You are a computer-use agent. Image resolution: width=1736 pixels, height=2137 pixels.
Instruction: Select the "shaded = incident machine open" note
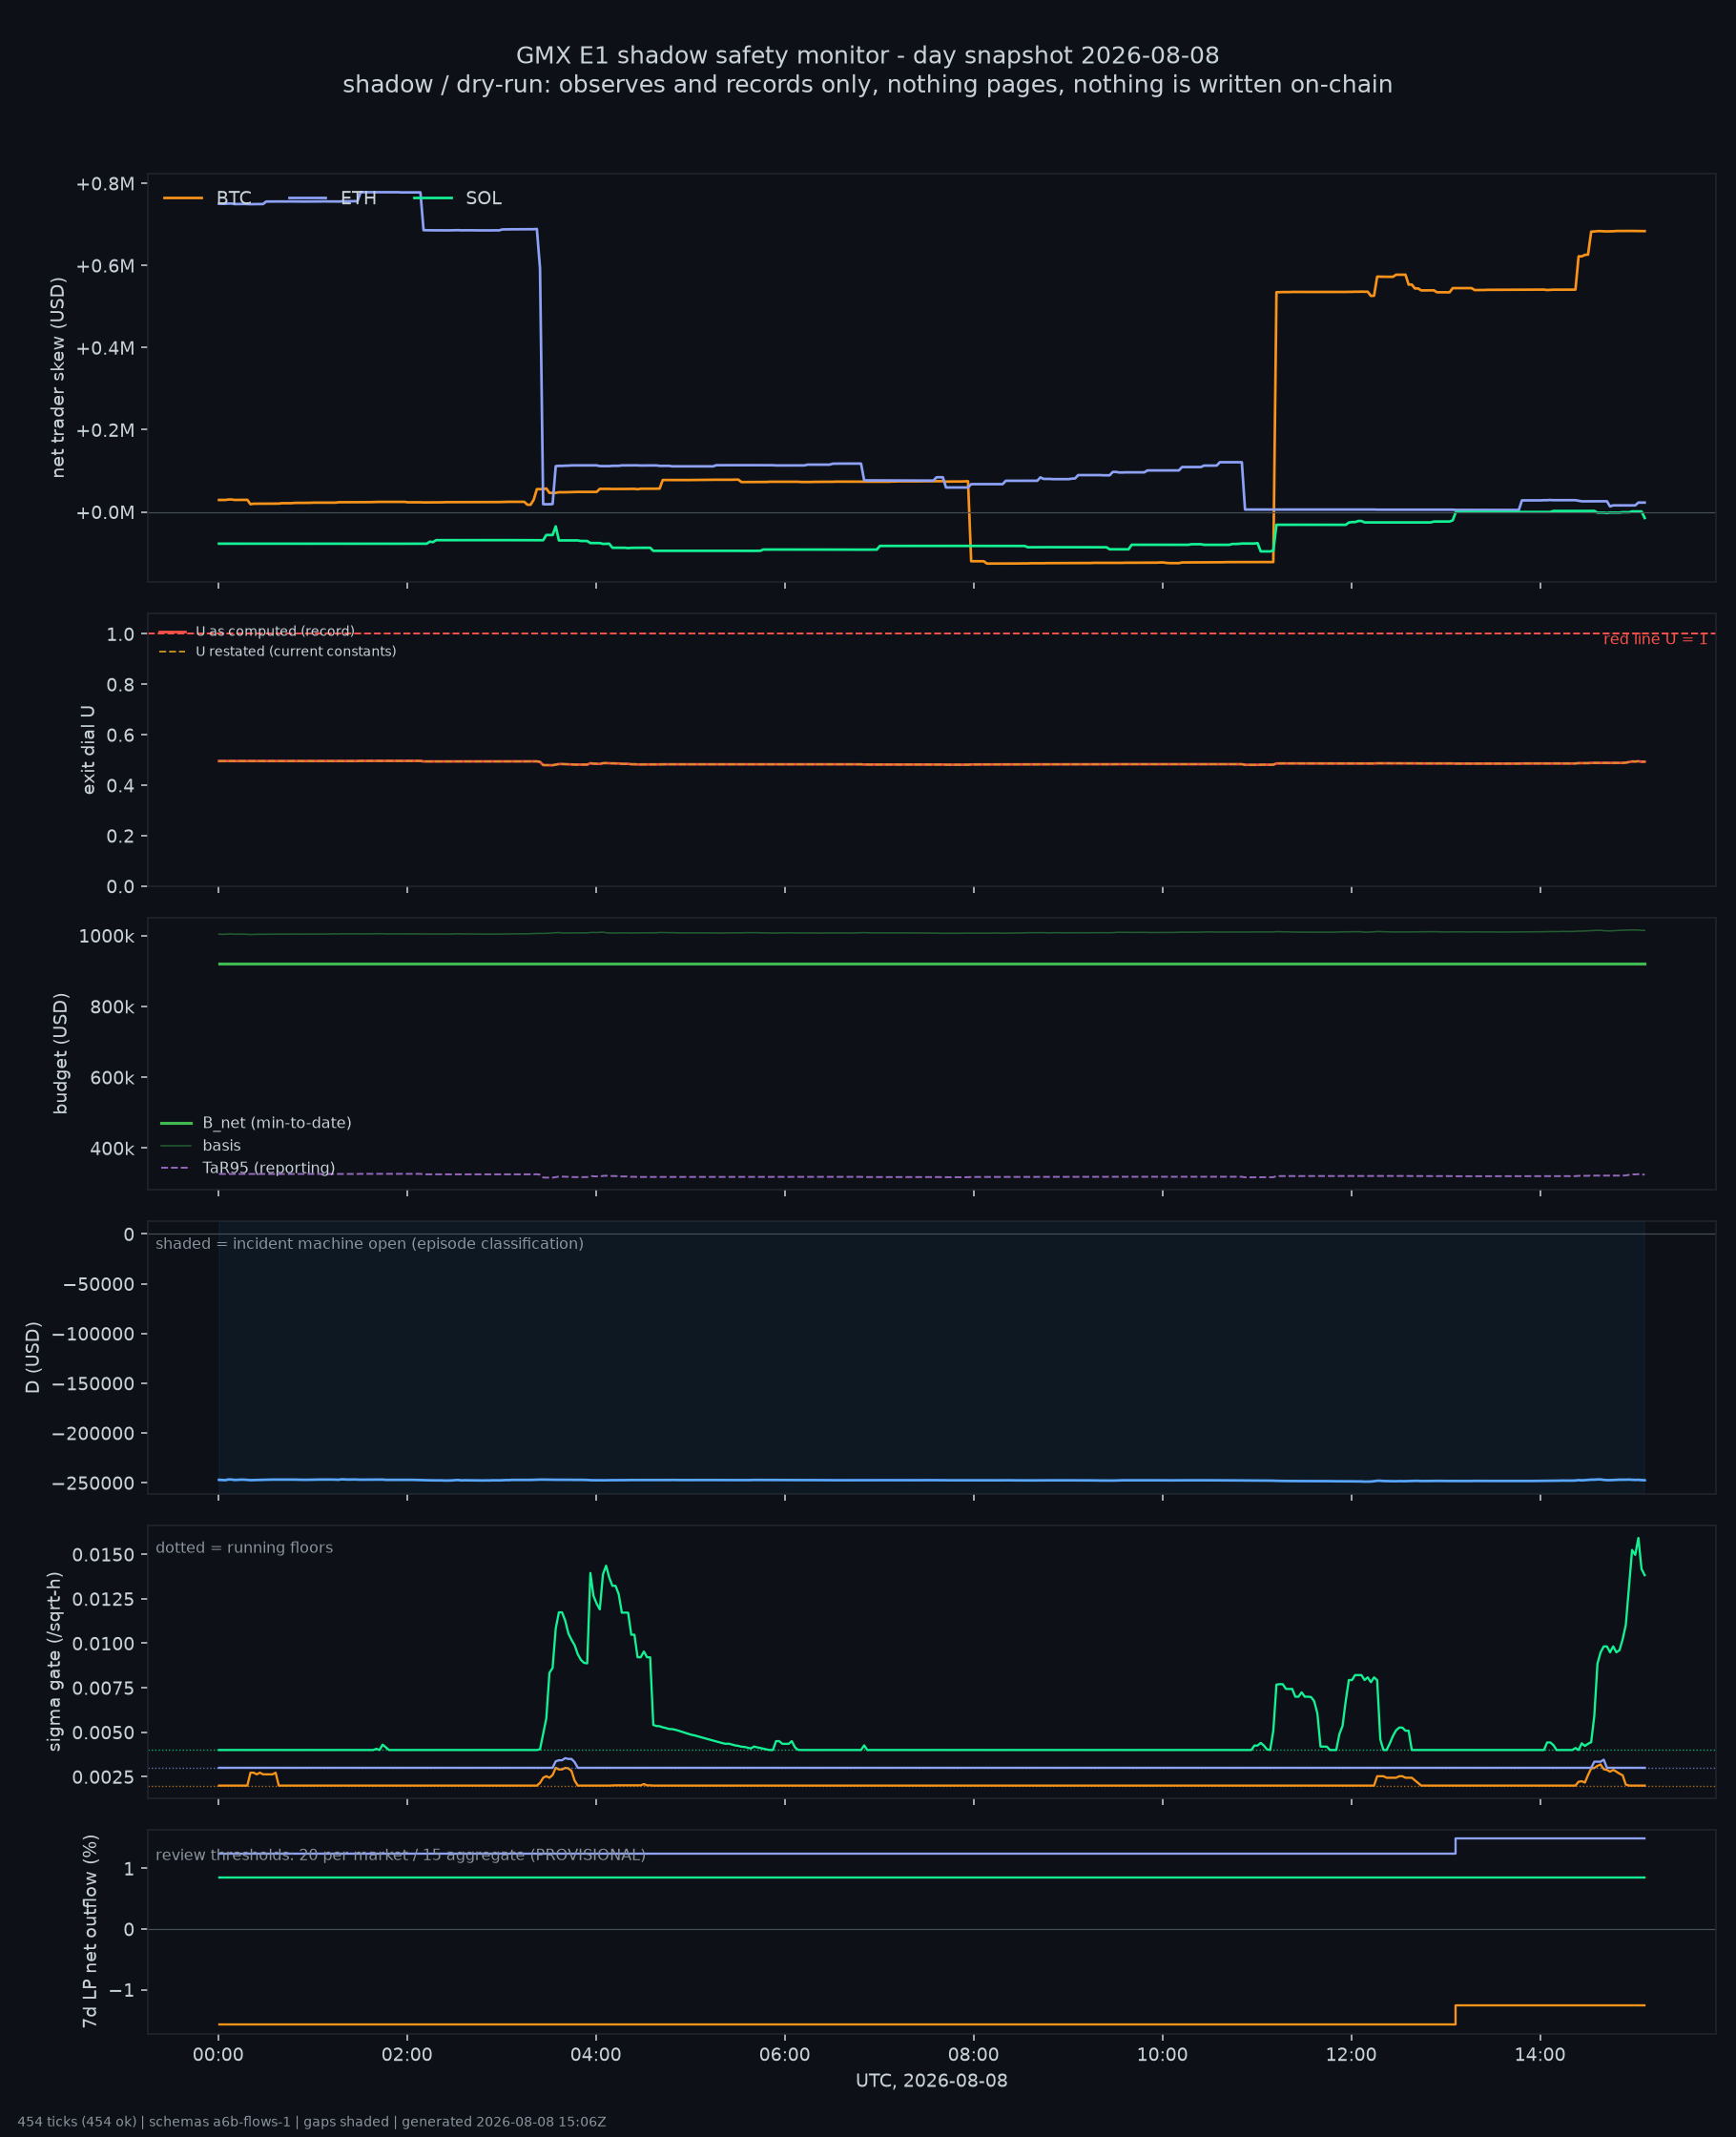[369, 1244]
